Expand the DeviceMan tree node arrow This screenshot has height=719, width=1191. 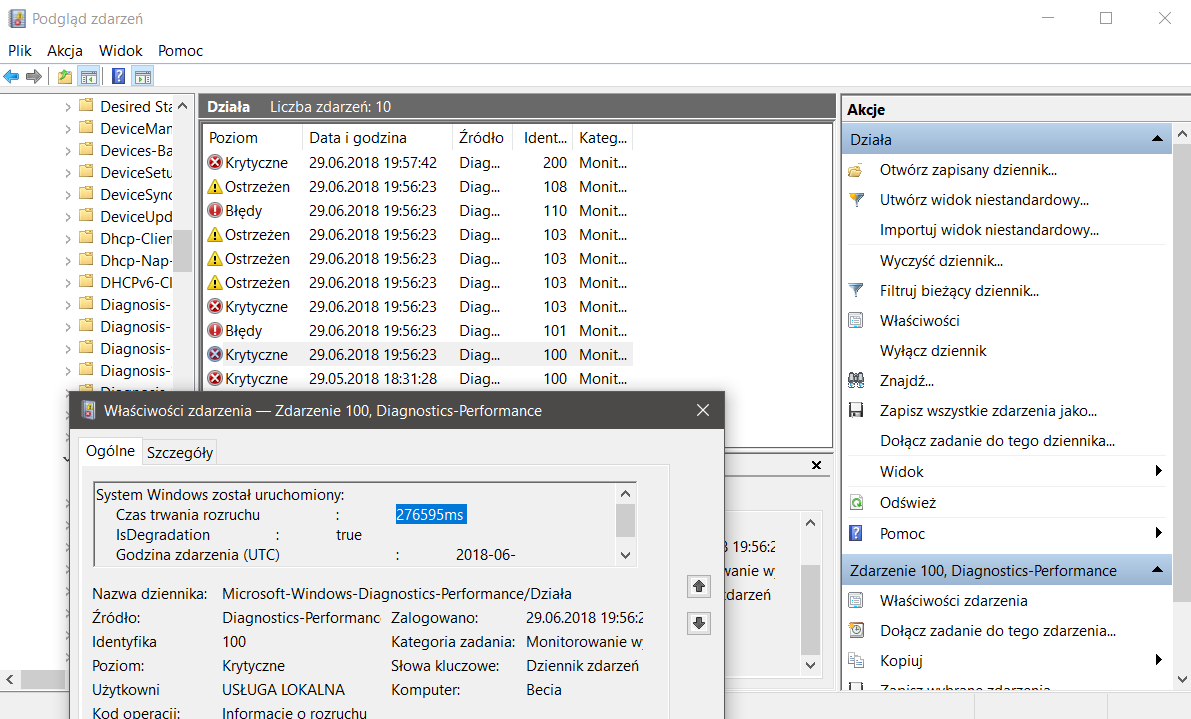pyautogui.click(x=68, y=129)
